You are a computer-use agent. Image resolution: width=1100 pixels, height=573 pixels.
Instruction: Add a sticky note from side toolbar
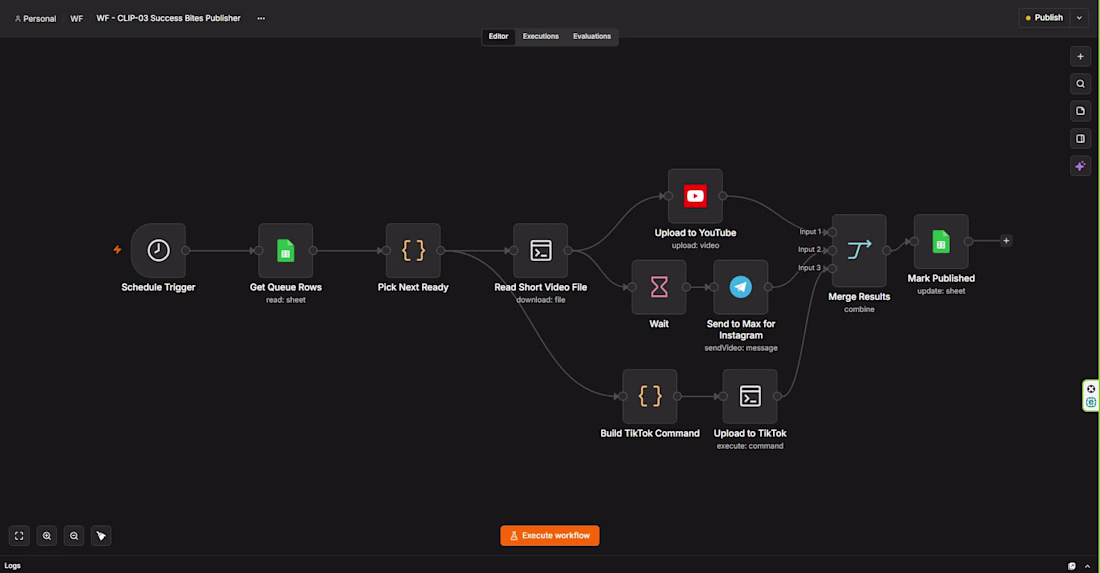pyautogui.click(x=1080, y=111)
